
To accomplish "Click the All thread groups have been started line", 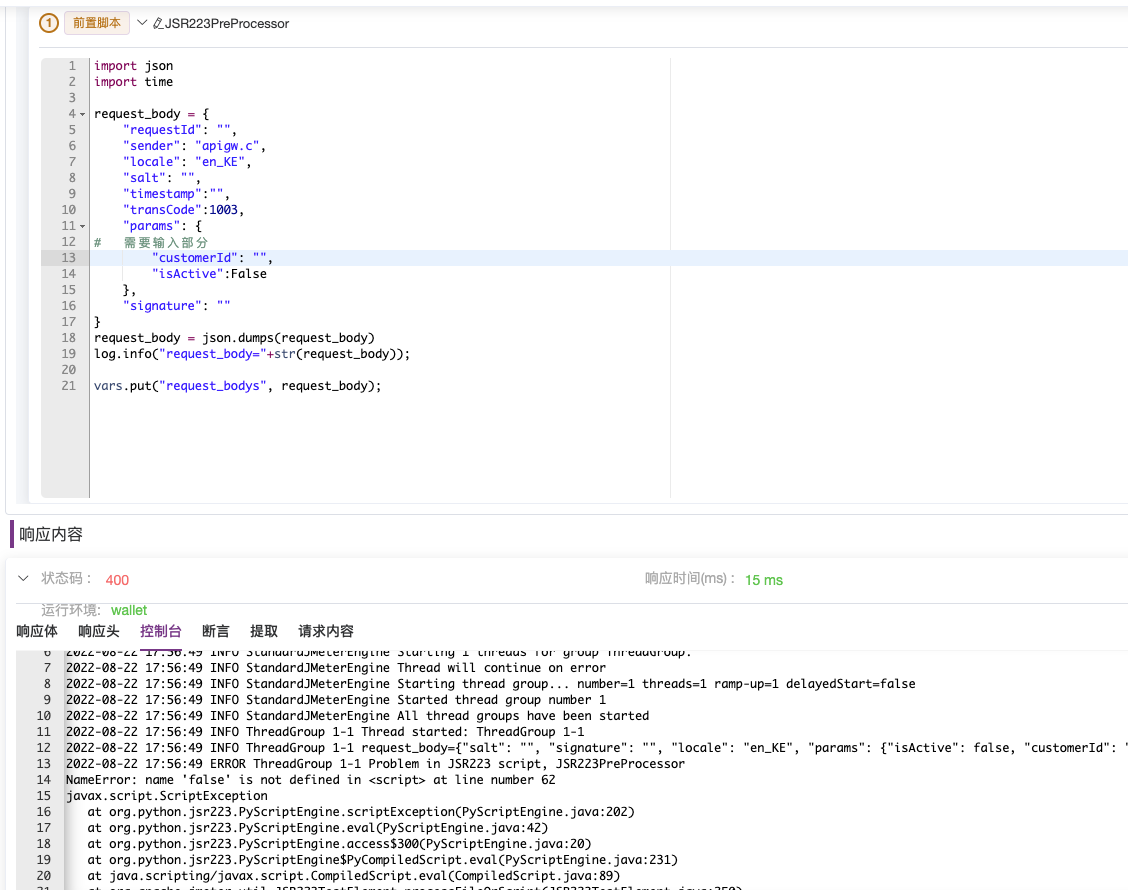I will pos(358,715).
